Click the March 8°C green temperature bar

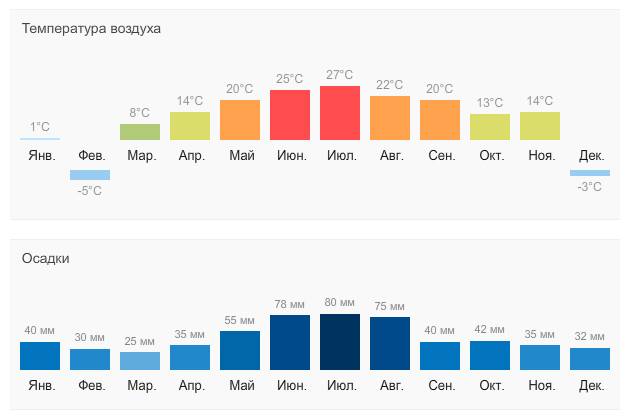(x=140, y=132)
